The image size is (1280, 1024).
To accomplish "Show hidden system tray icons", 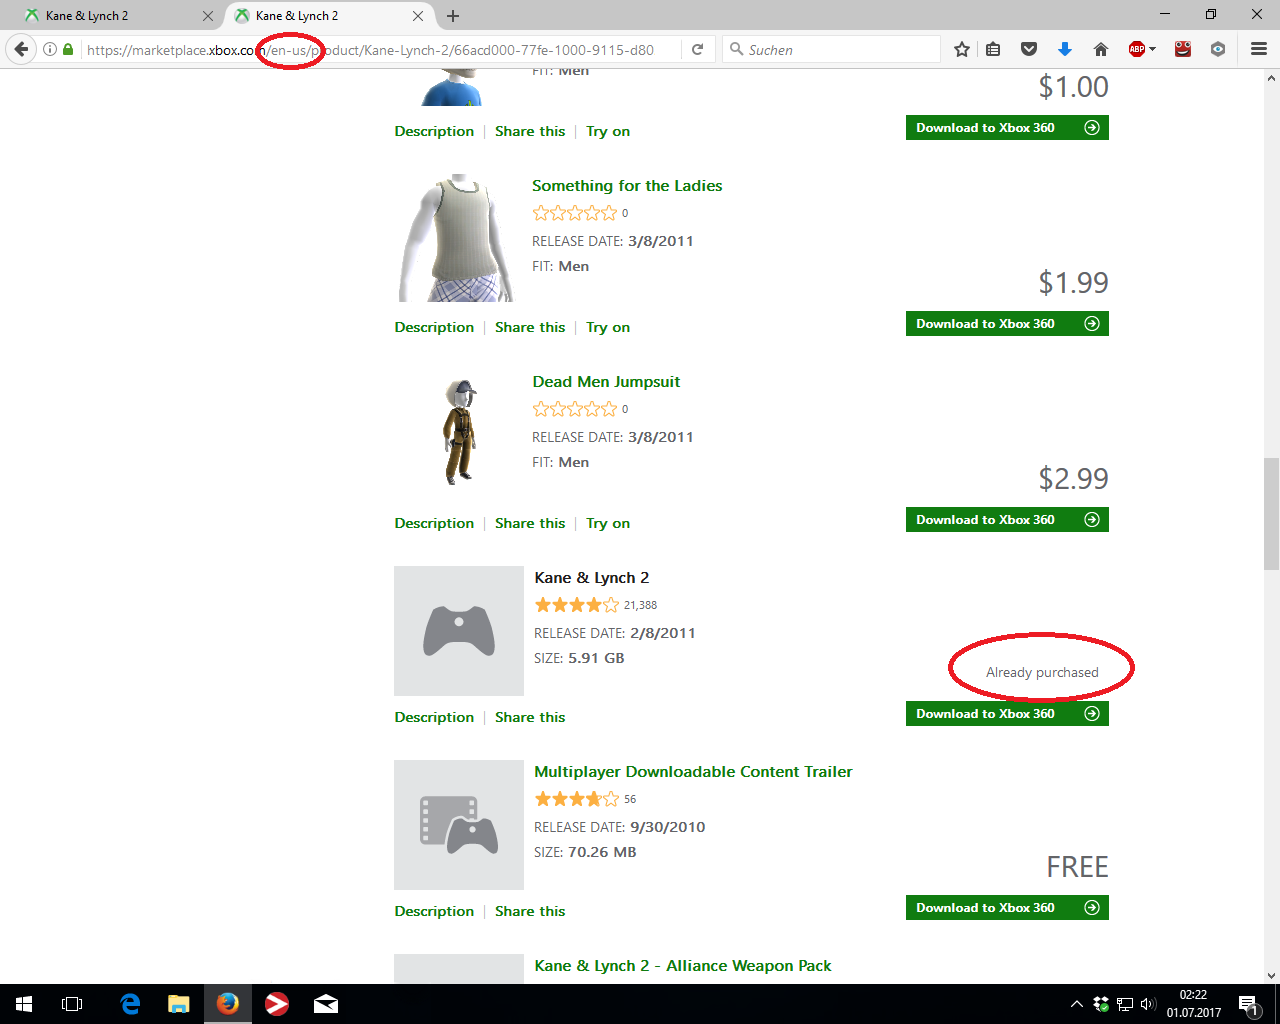I will click(x=1076, y=1004).
